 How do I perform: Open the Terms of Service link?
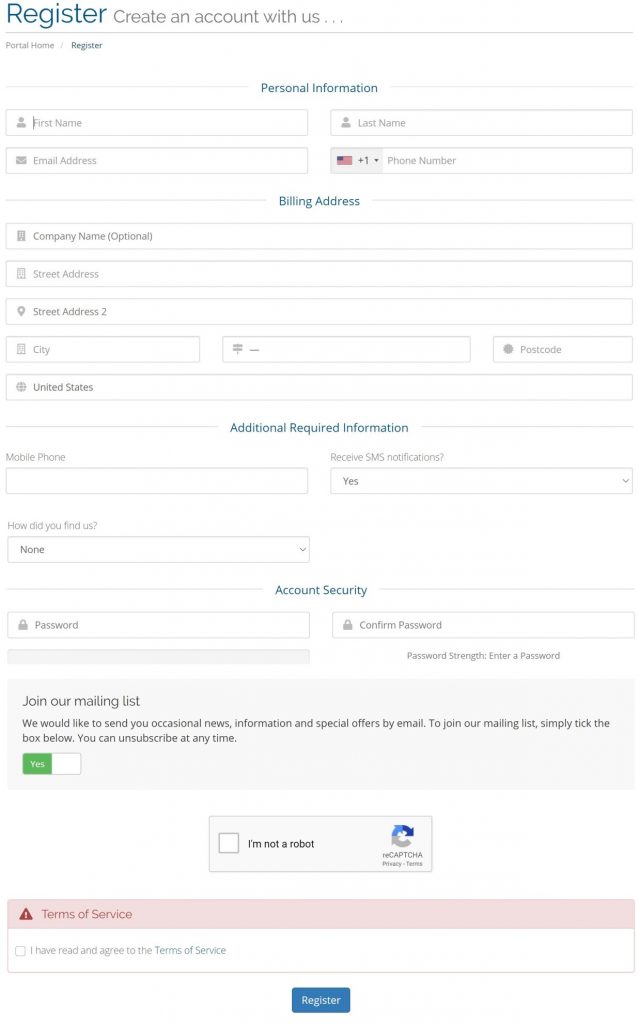coord(190,950)
